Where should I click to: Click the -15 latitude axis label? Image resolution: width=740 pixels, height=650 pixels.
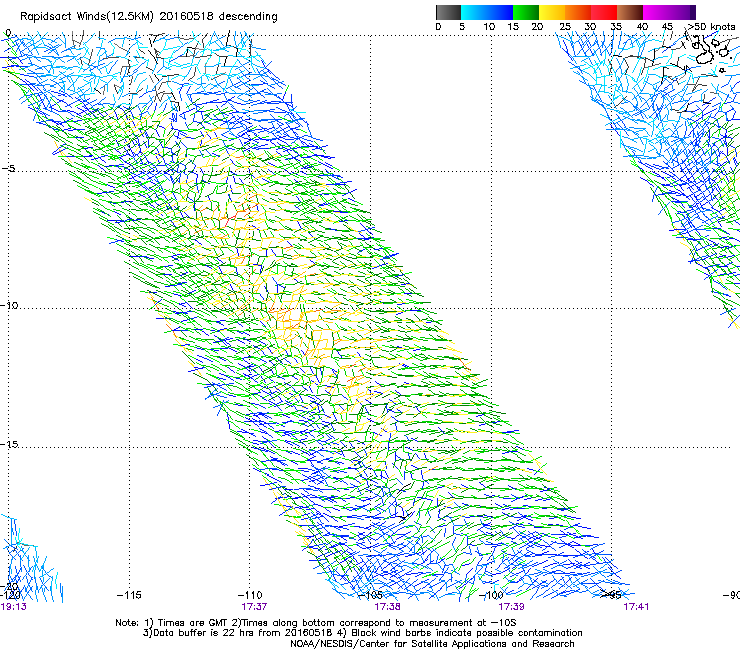(9, 444)
